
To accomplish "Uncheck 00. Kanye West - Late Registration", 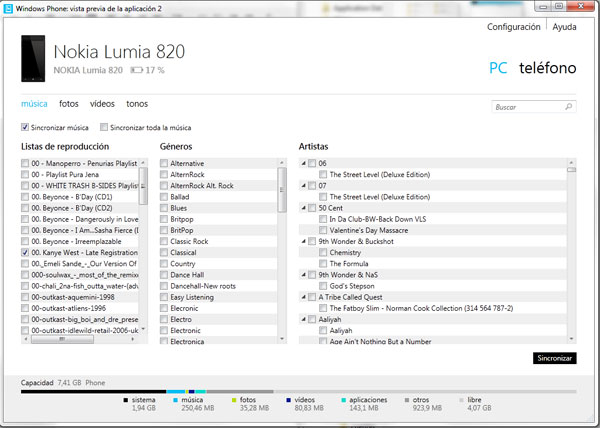I will coord(25,252).
